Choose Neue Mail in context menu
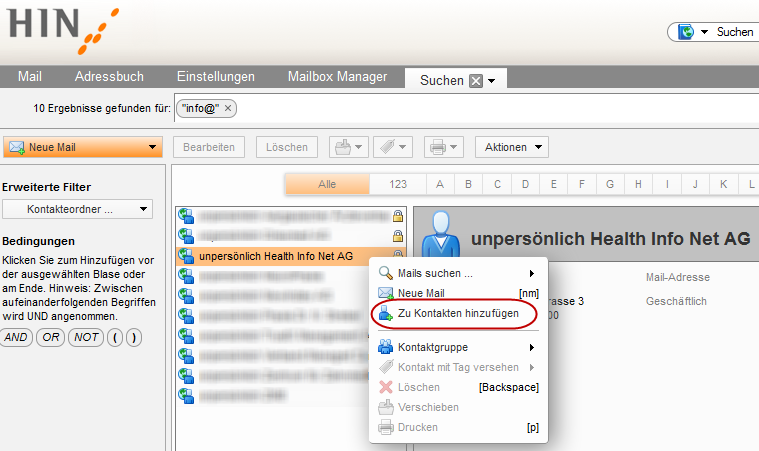The width and height of the screenshot is (759, 451). pyautogui.click(x=458, y=293)
